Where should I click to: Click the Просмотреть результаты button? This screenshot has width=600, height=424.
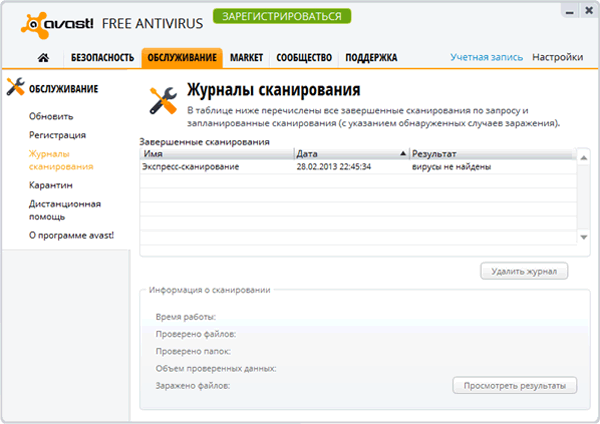point(515,386)
